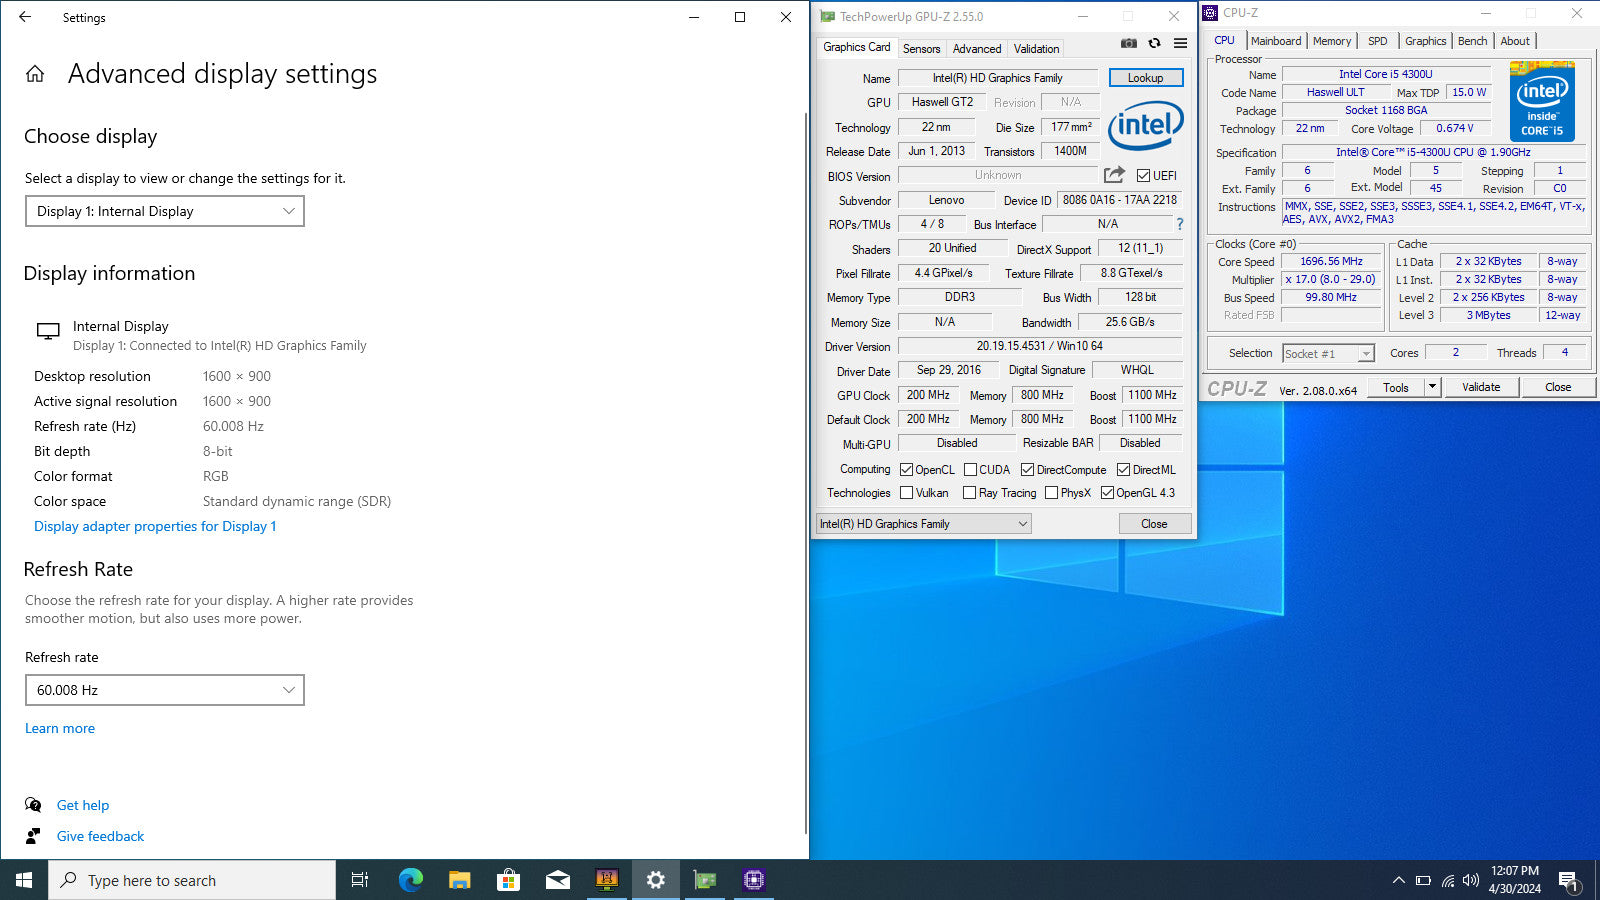Click the BIOS share/export icon in GPU-Z
The image size is (1600, 900).
1114,174
